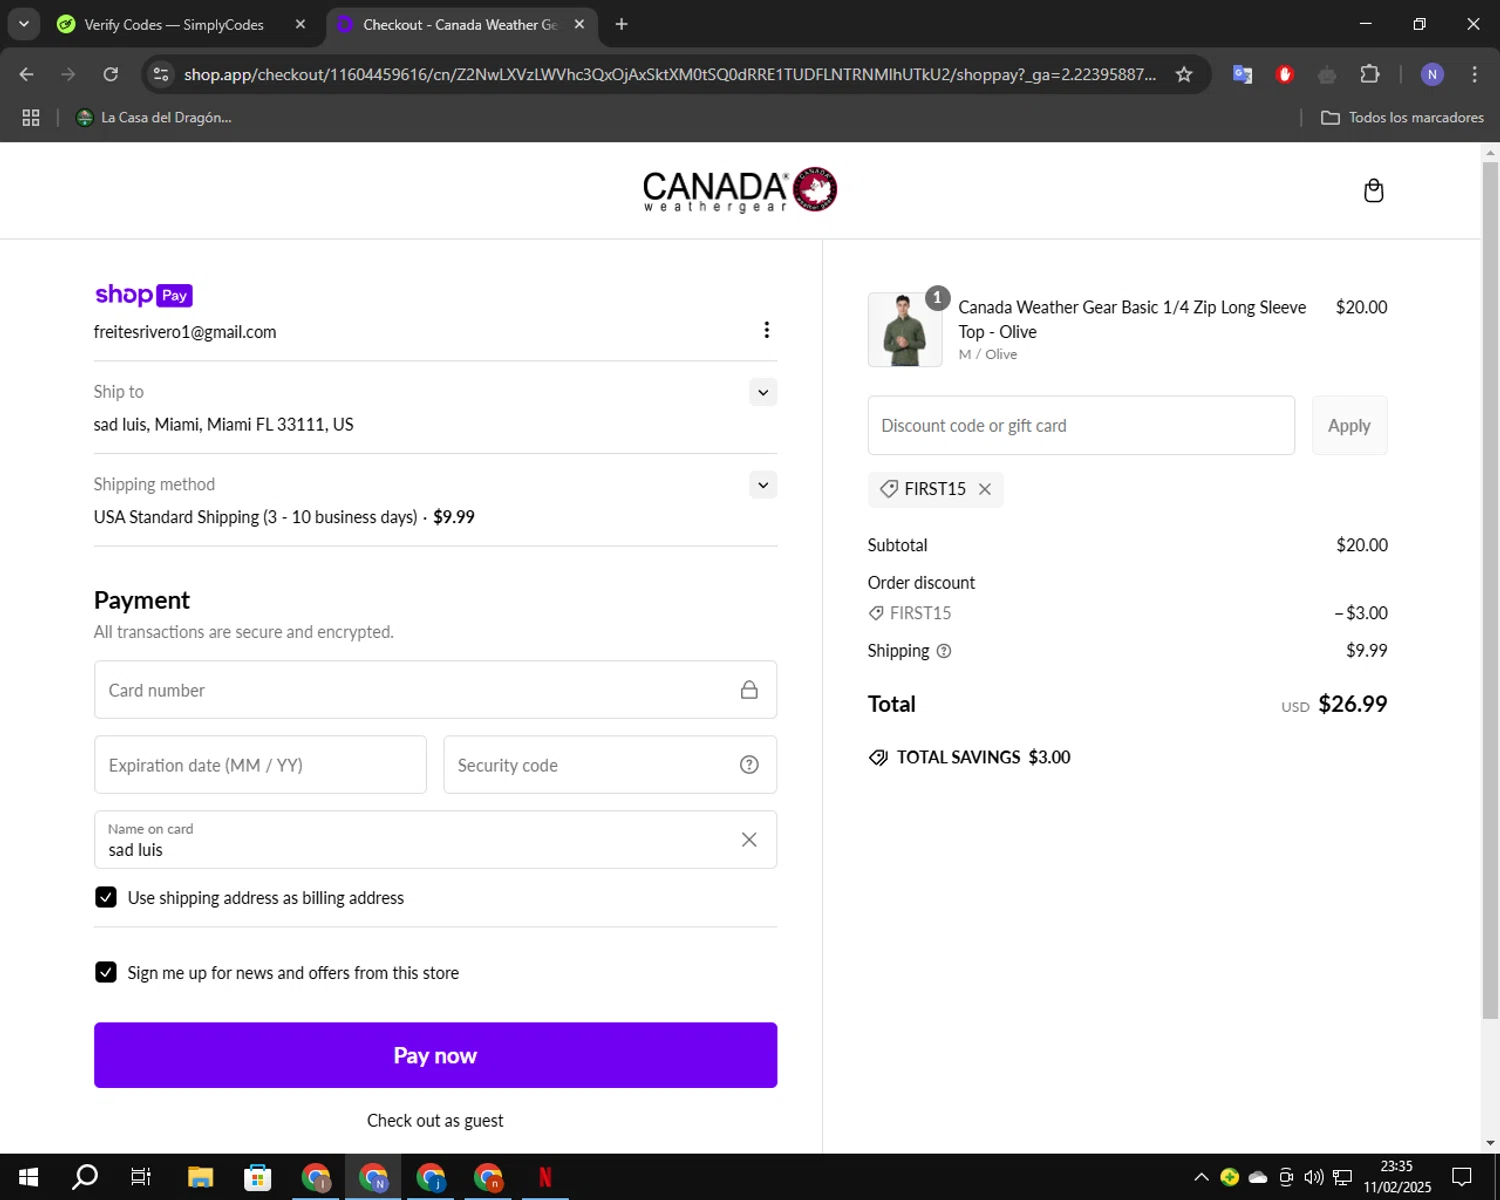
Task: Reload the checkout page
Action: [111, 74]
